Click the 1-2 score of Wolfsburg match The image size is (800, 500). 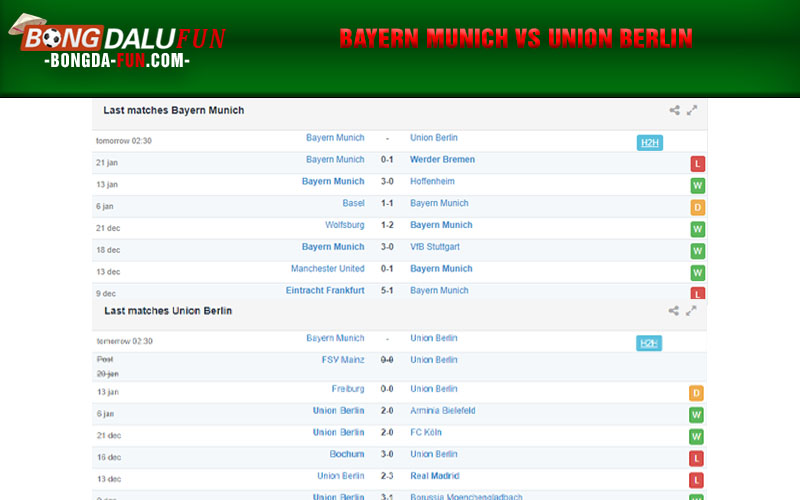pos(387,225)
